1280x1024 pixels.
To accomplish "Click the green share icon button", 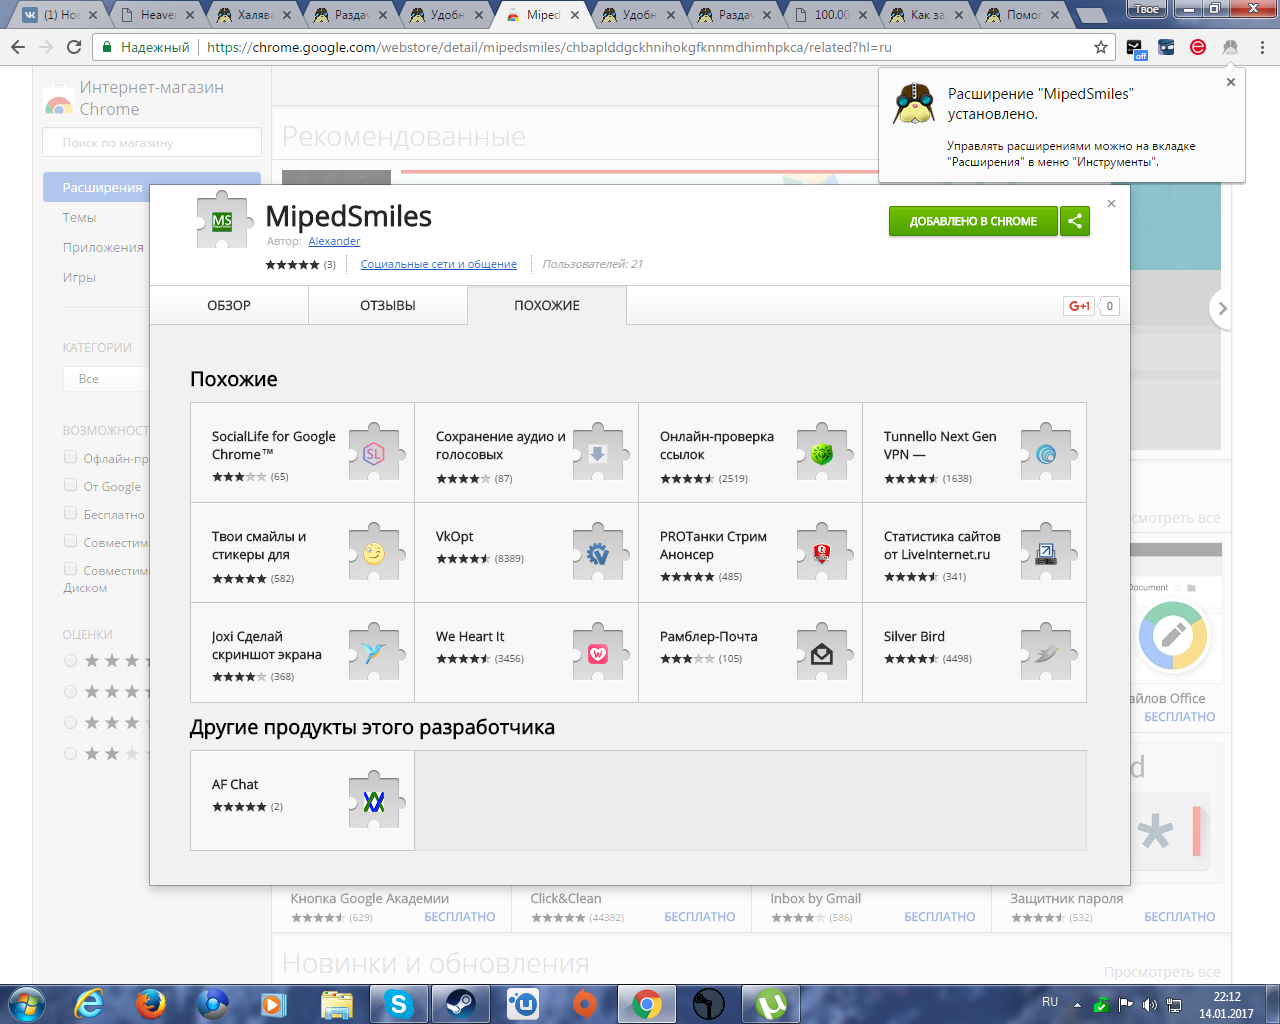I will (1075, 221).
